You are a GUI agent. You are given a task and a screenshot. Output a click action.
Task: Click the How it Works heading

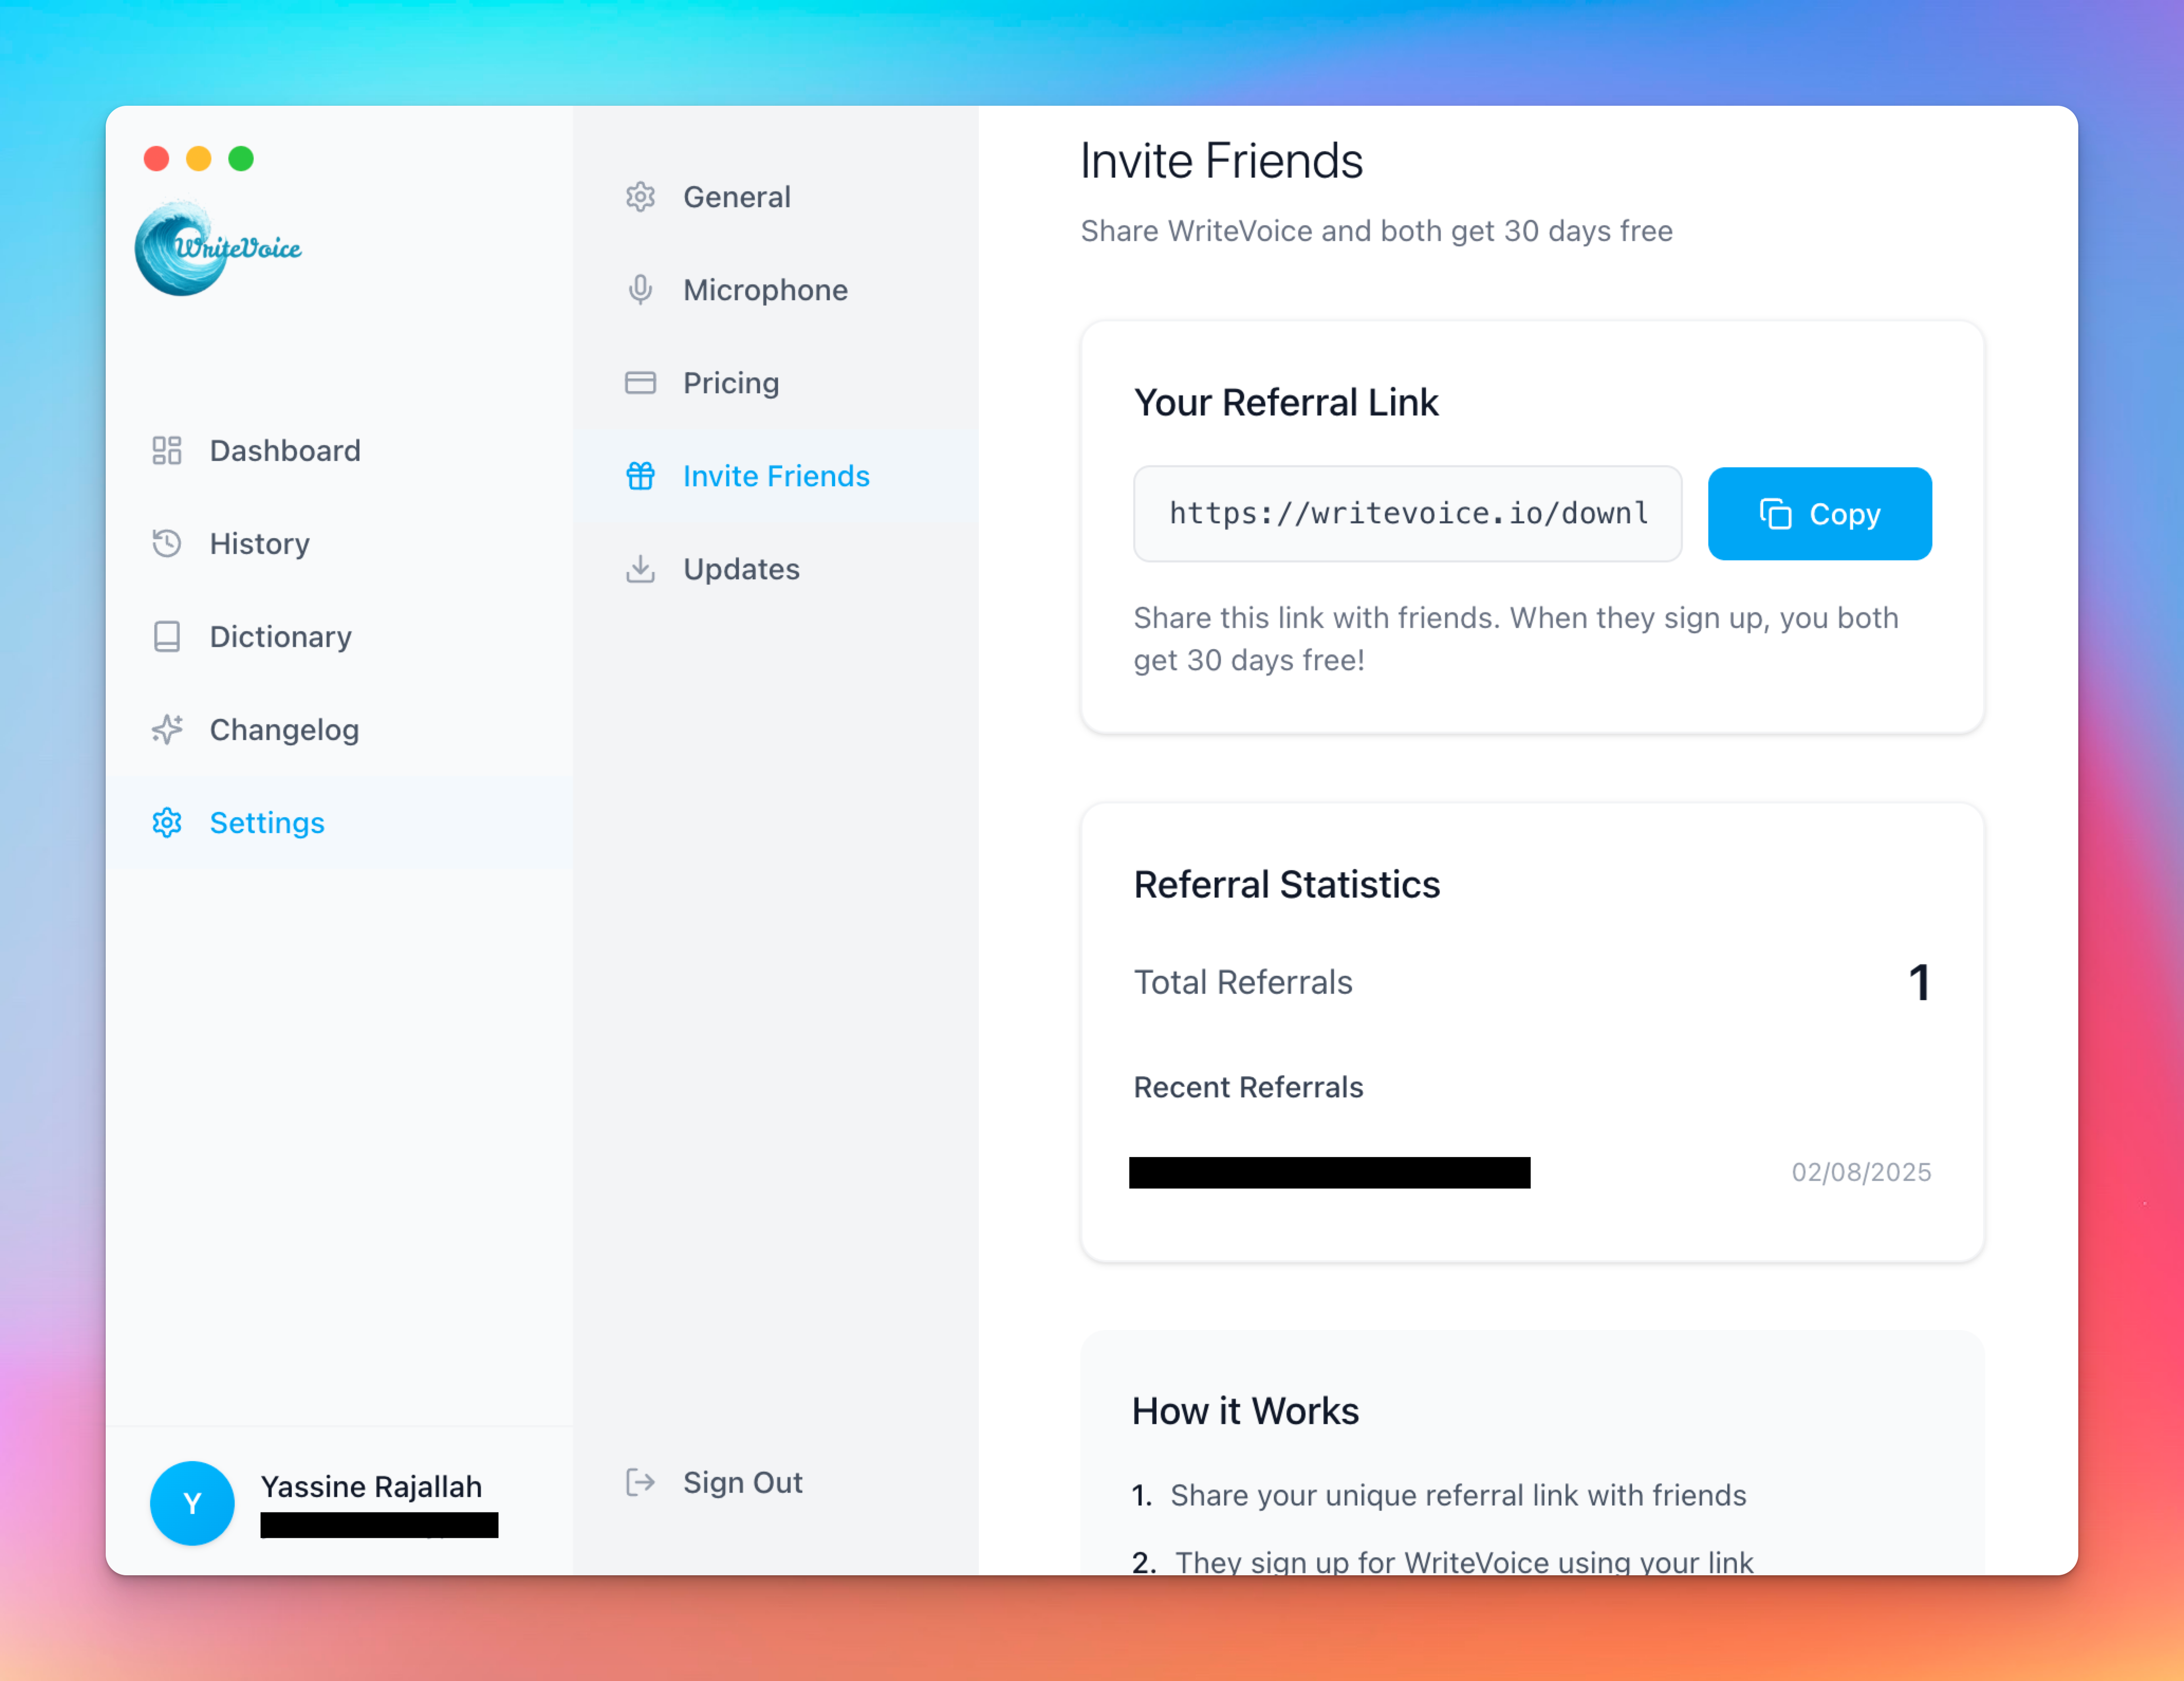tap(1245, 1411)
